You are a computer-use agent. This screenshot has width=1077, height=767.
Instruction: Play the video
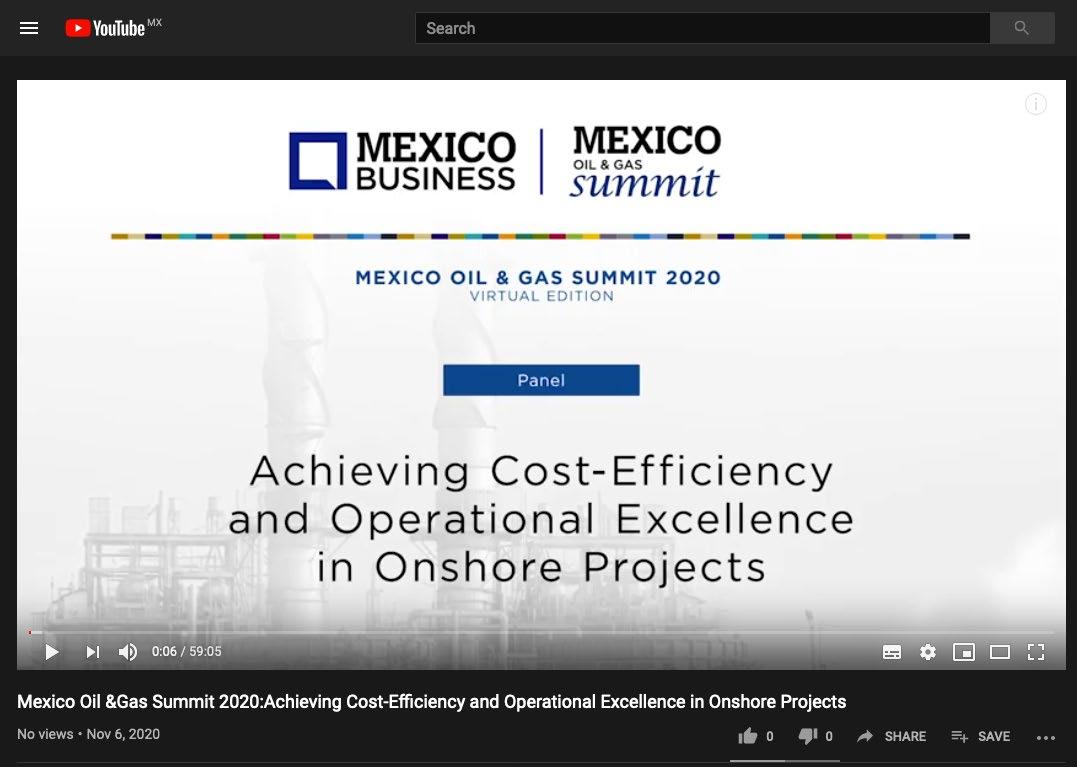(52, 652)
